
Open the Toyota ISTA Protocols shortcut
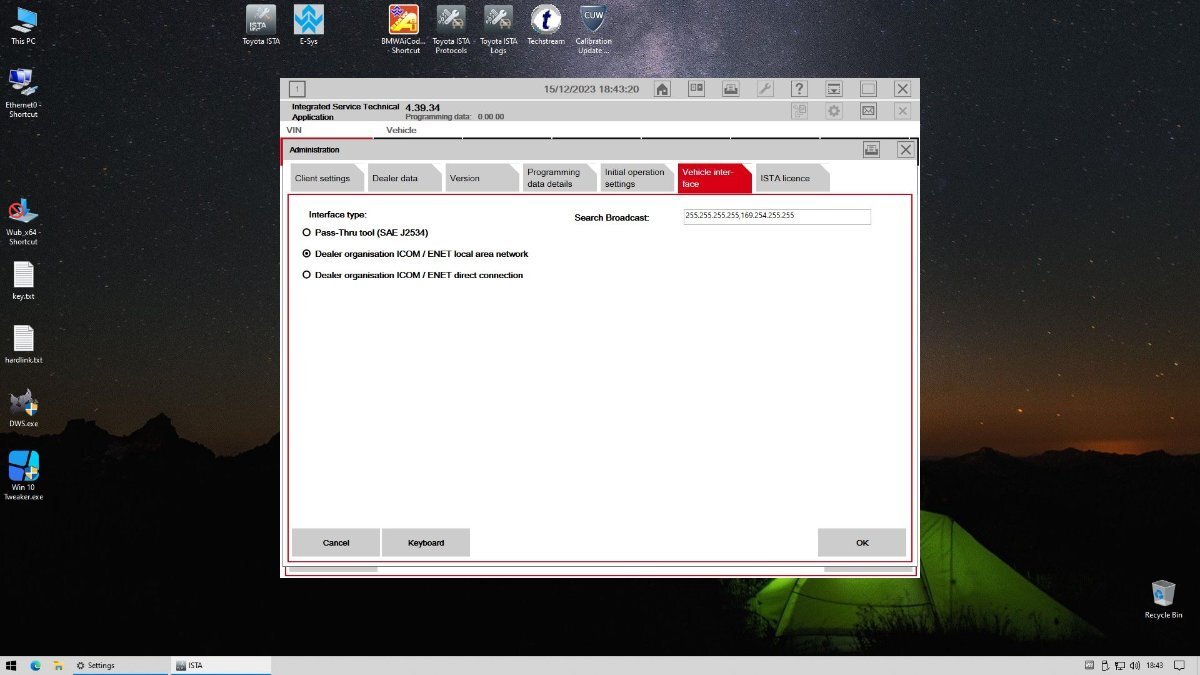pyautogui.click(x=450, y=22)
